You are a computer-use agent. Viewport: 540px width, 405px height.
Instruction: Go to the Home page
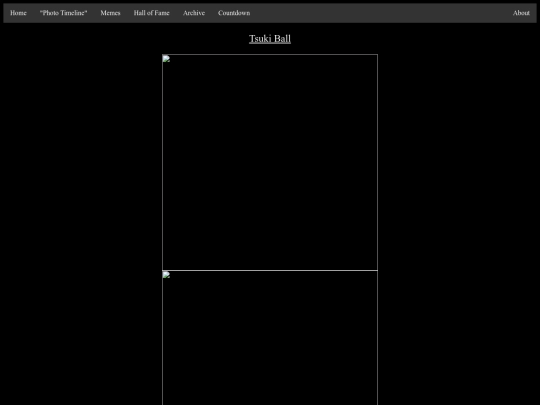(18, 13)
